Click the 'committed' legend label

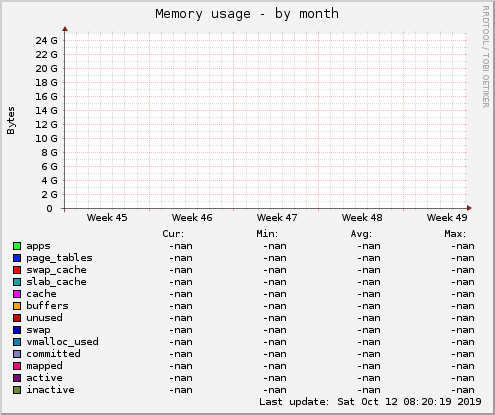(53, 354)
